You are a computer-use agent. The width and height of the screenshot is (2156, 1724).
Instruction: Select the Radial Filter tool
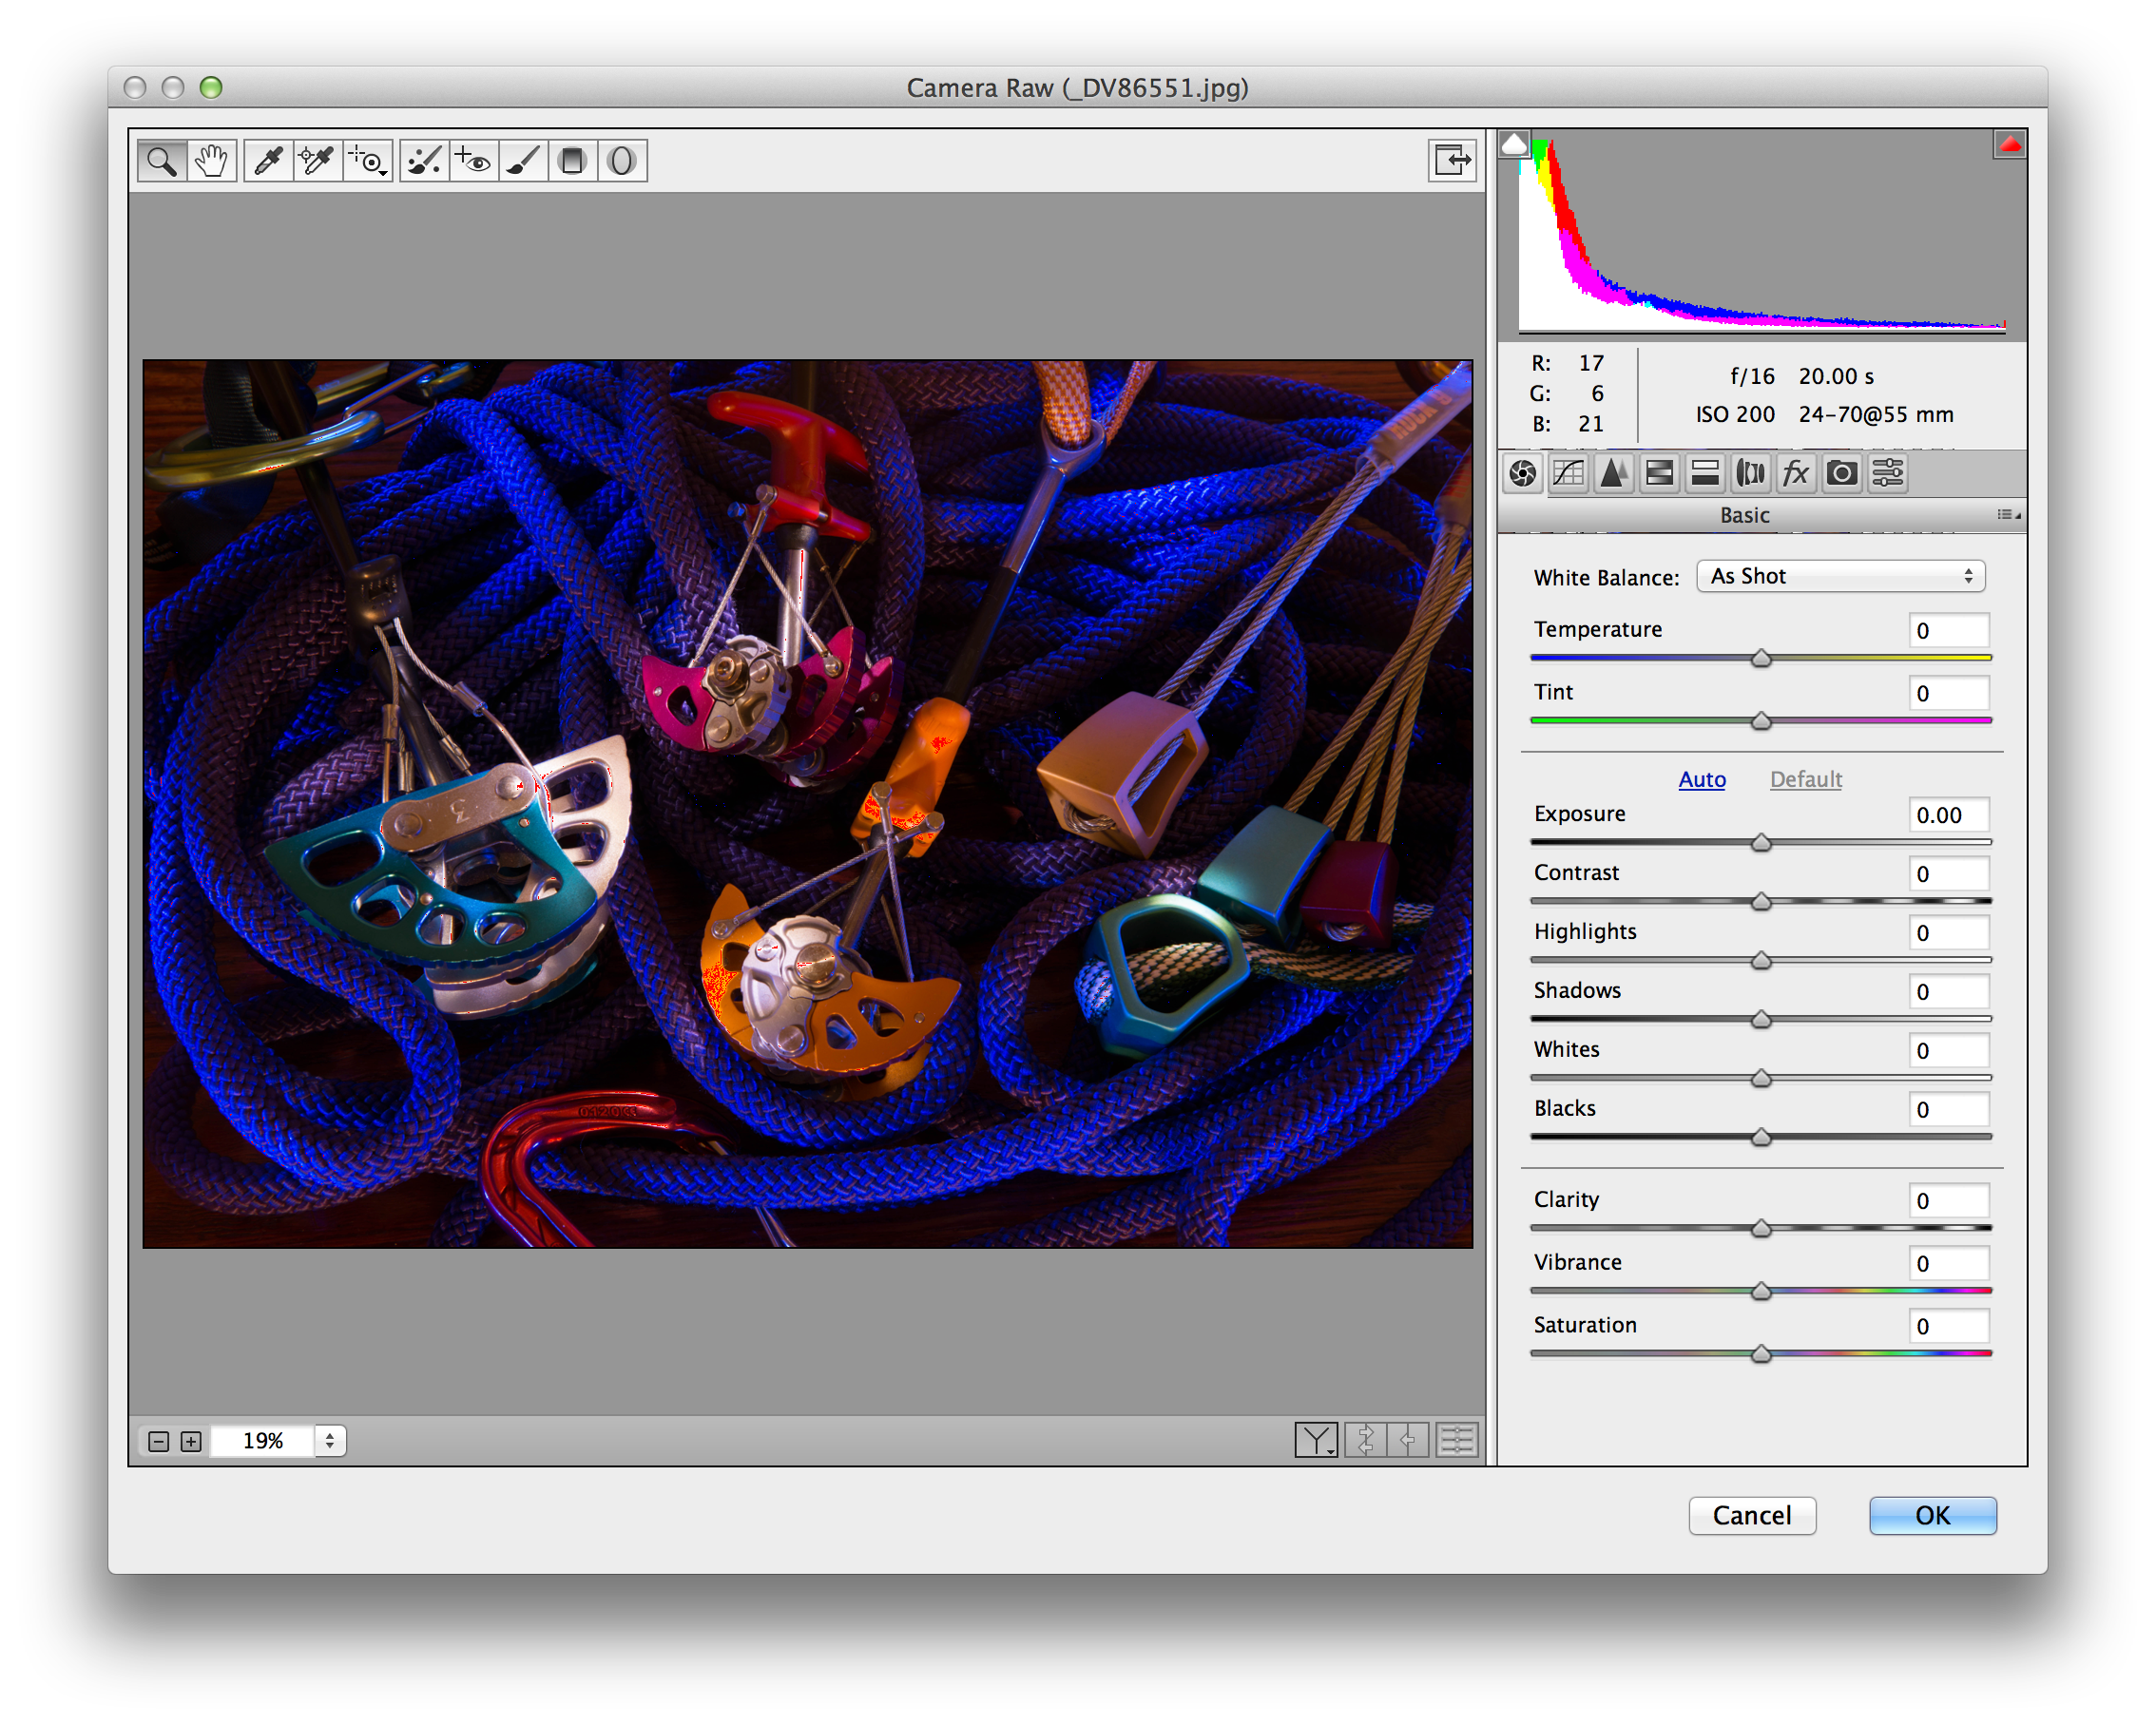pos(621,160)
